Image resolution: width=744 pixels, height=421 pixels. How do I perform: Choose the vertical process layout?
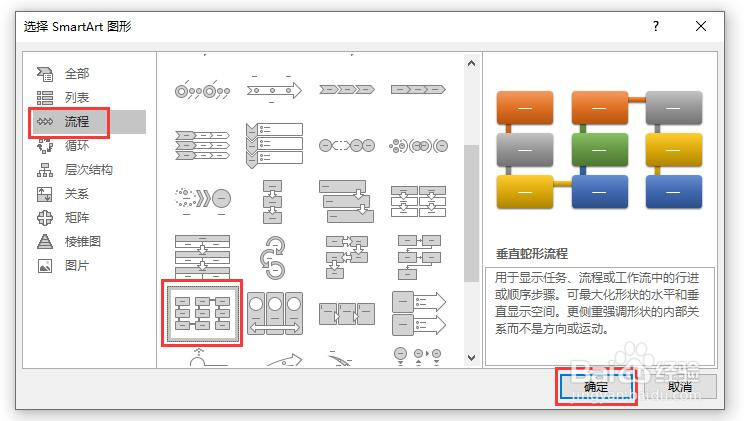click(x=272, y=201)
